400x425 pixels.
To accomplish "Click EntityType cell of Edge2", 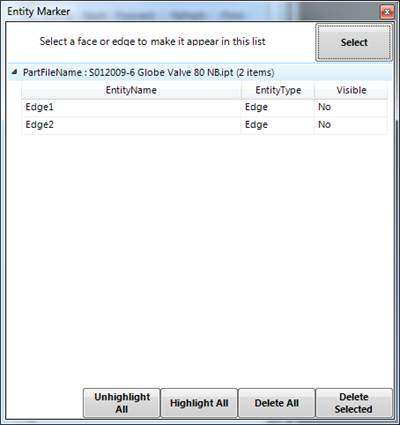I will pyautogui.click(x=278, y=125).
